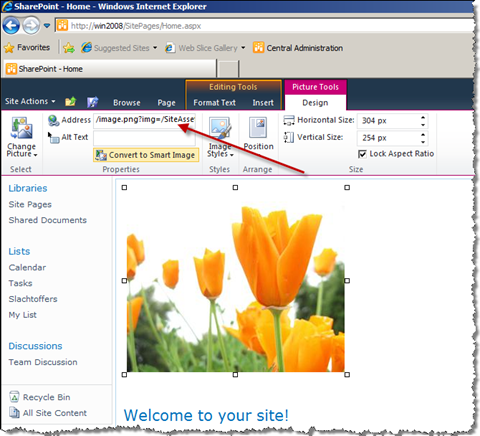Click the Address globe icon

(x=53, y=120)
